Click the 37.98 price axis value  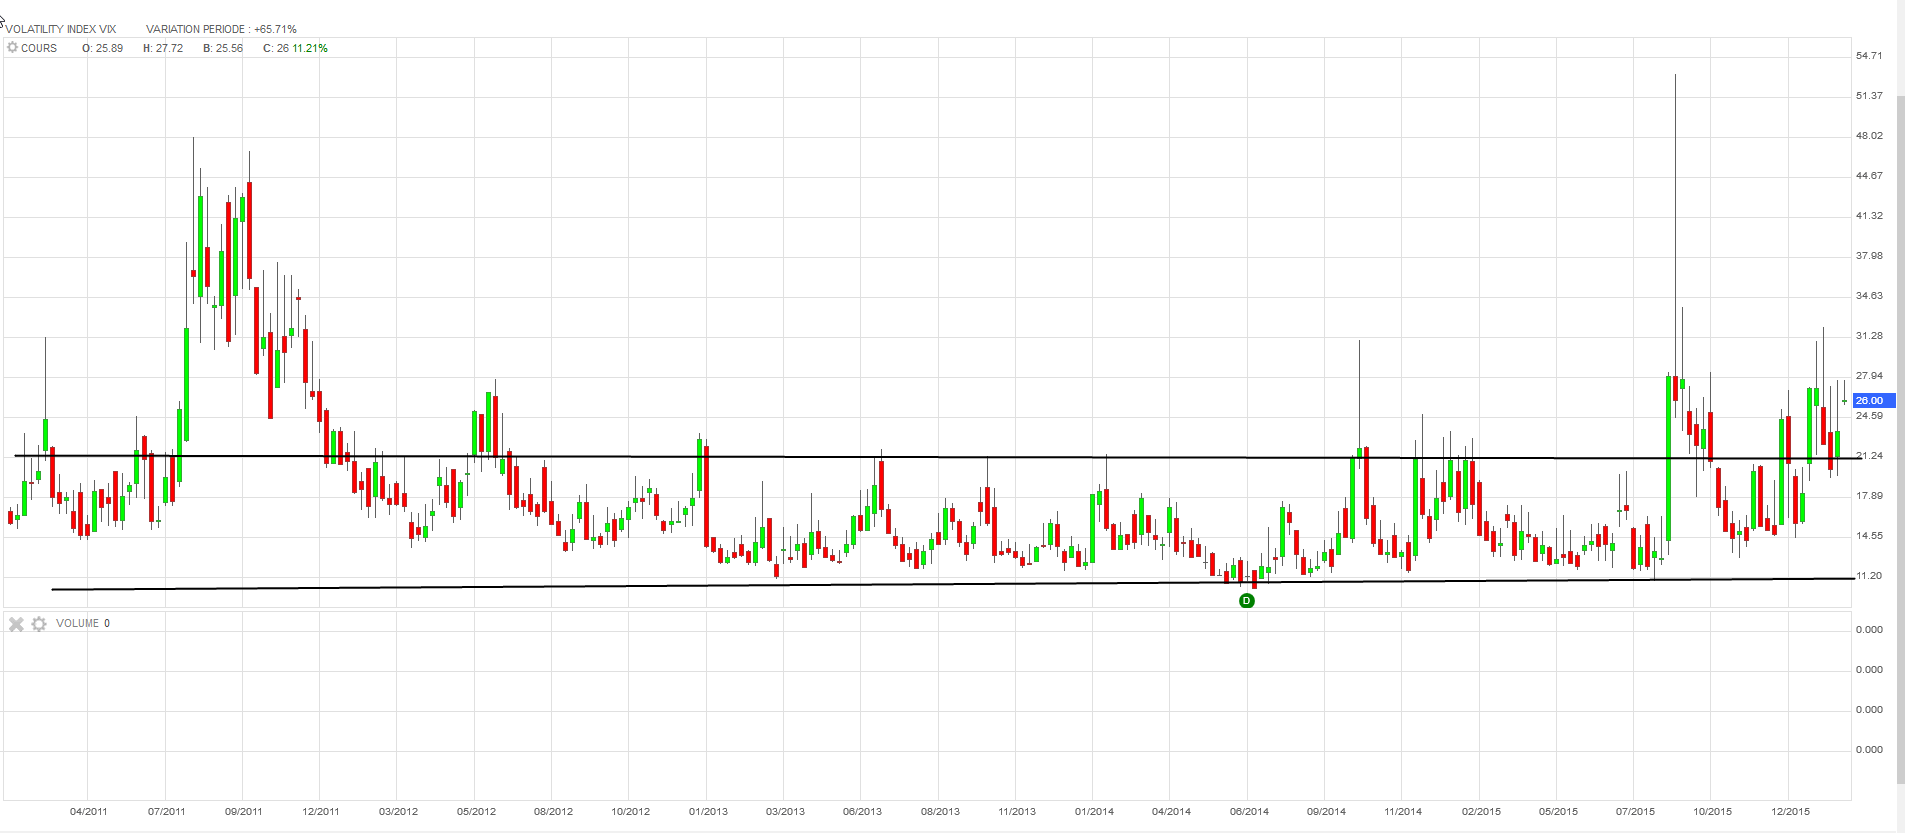point(1869,256)
